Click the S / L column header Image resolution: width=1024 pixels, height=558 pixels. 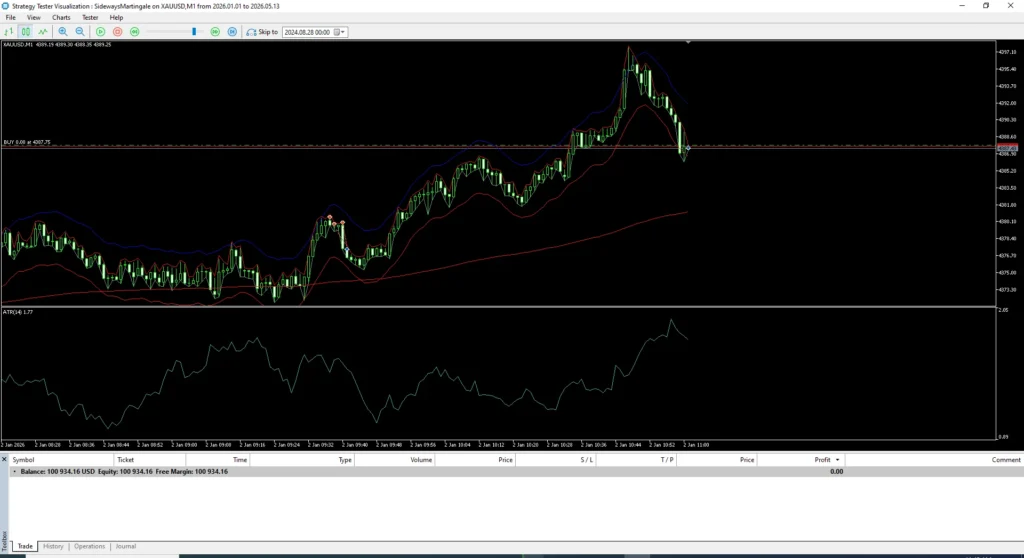(x=556, y=460)
